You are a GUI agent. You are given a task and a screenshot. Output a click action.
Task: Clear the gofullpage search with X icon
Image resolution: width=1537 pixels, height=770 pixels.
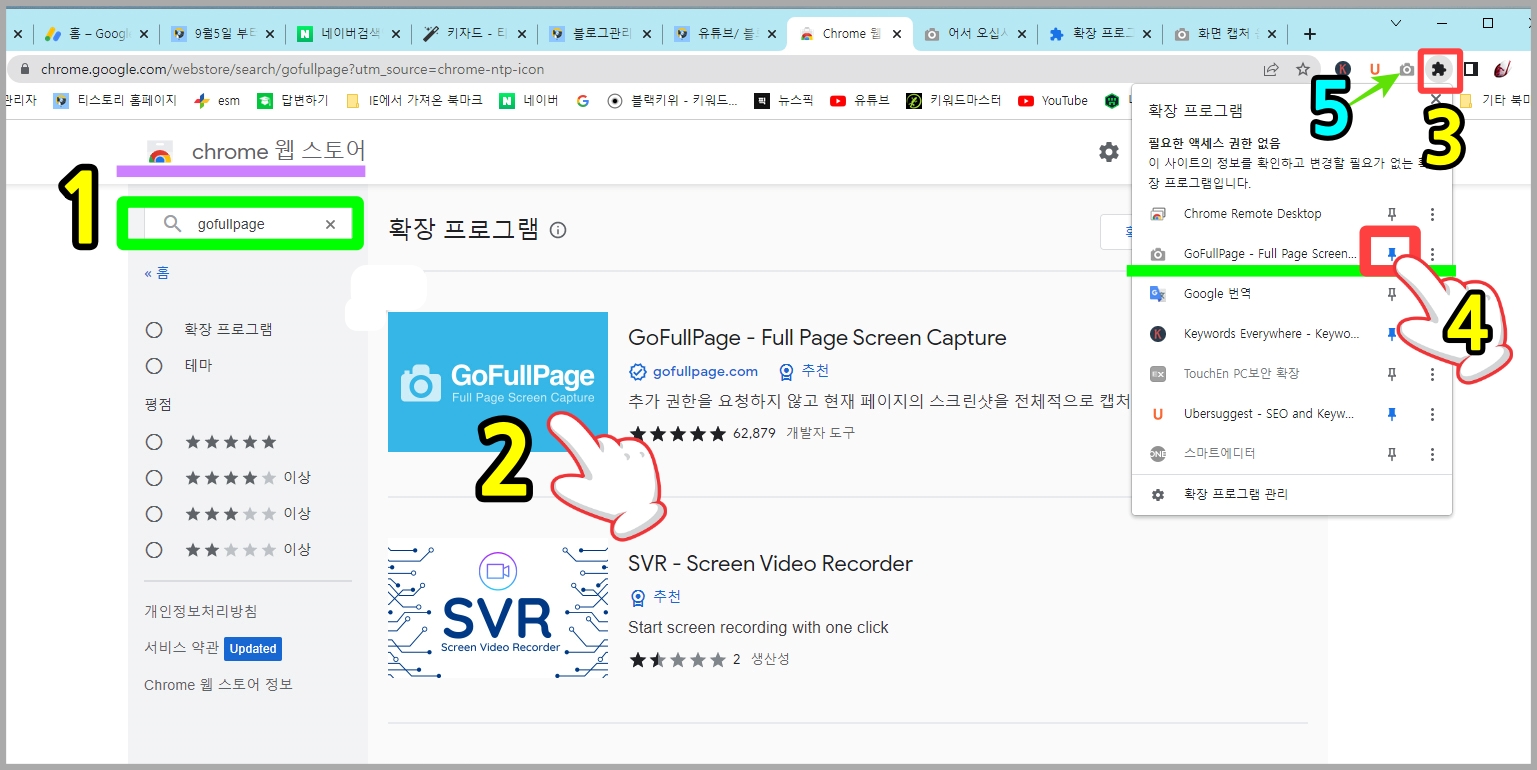point(330,224)
